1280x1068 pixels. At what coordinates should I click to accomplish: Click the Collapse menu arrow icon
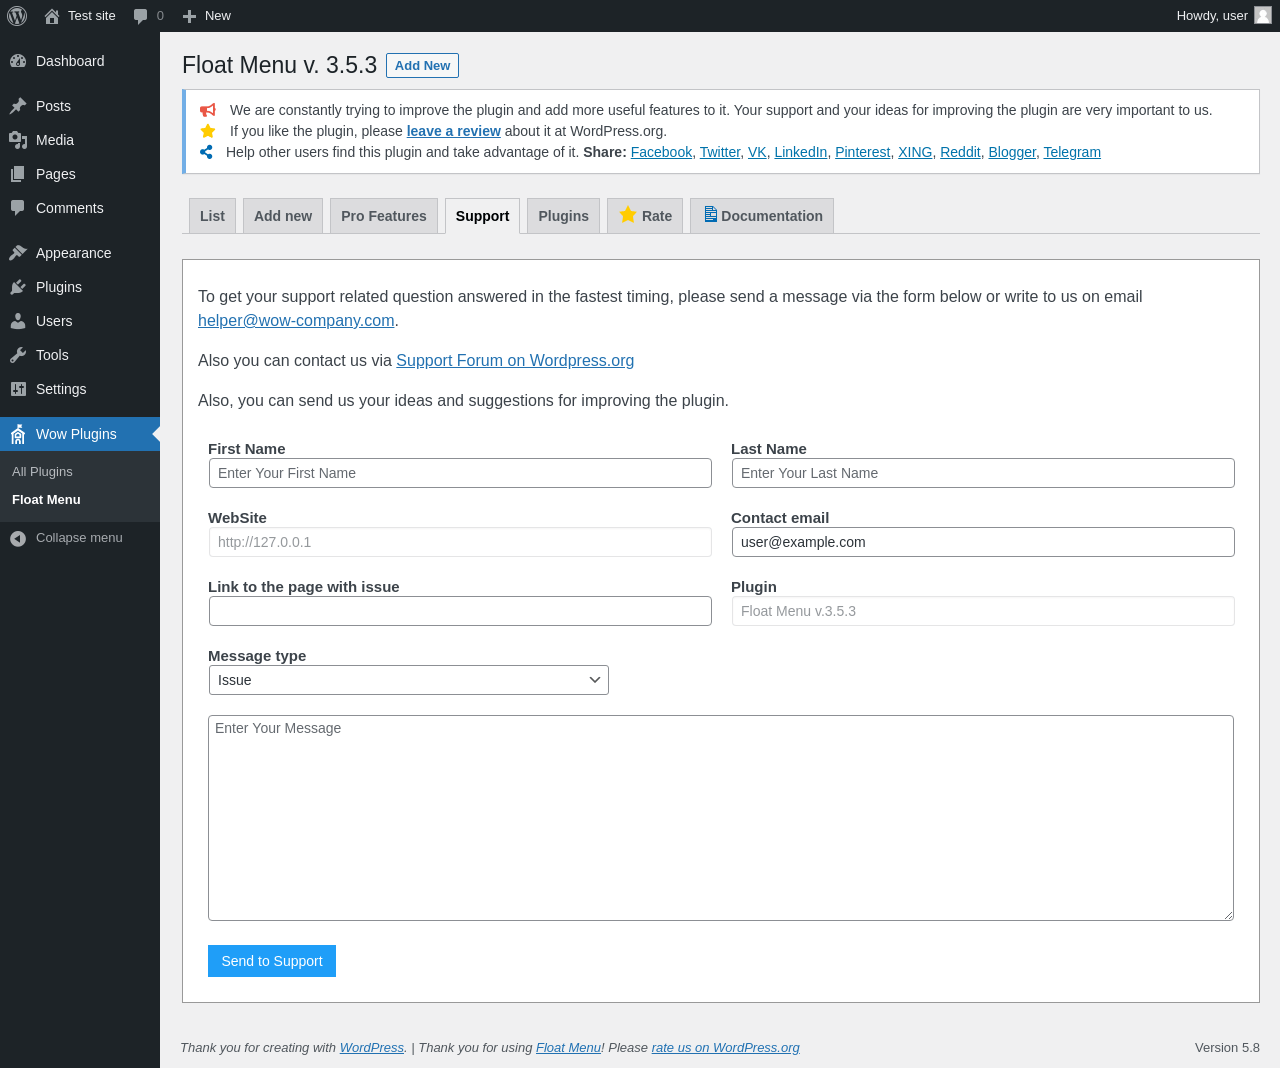(x=18, y=538)
